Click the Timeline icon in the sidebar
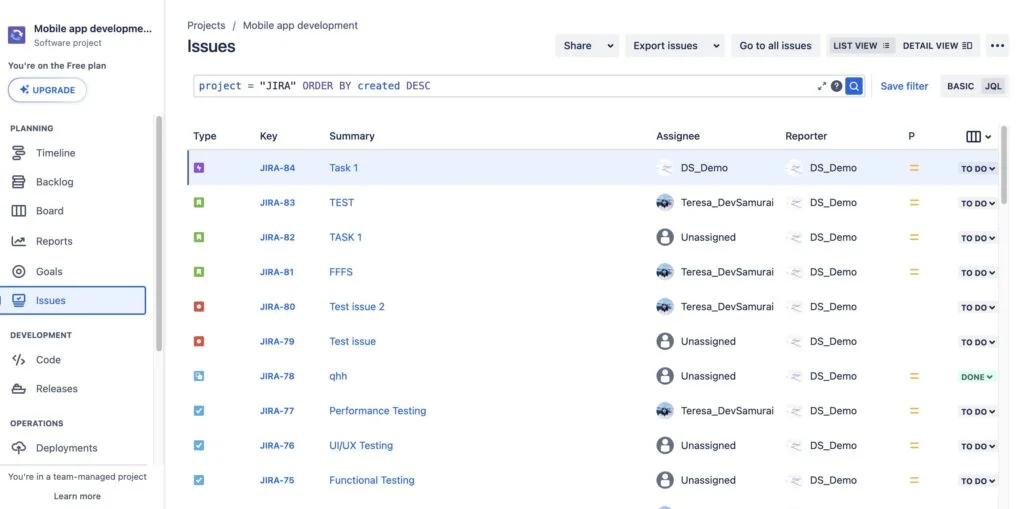 [18, 153]
